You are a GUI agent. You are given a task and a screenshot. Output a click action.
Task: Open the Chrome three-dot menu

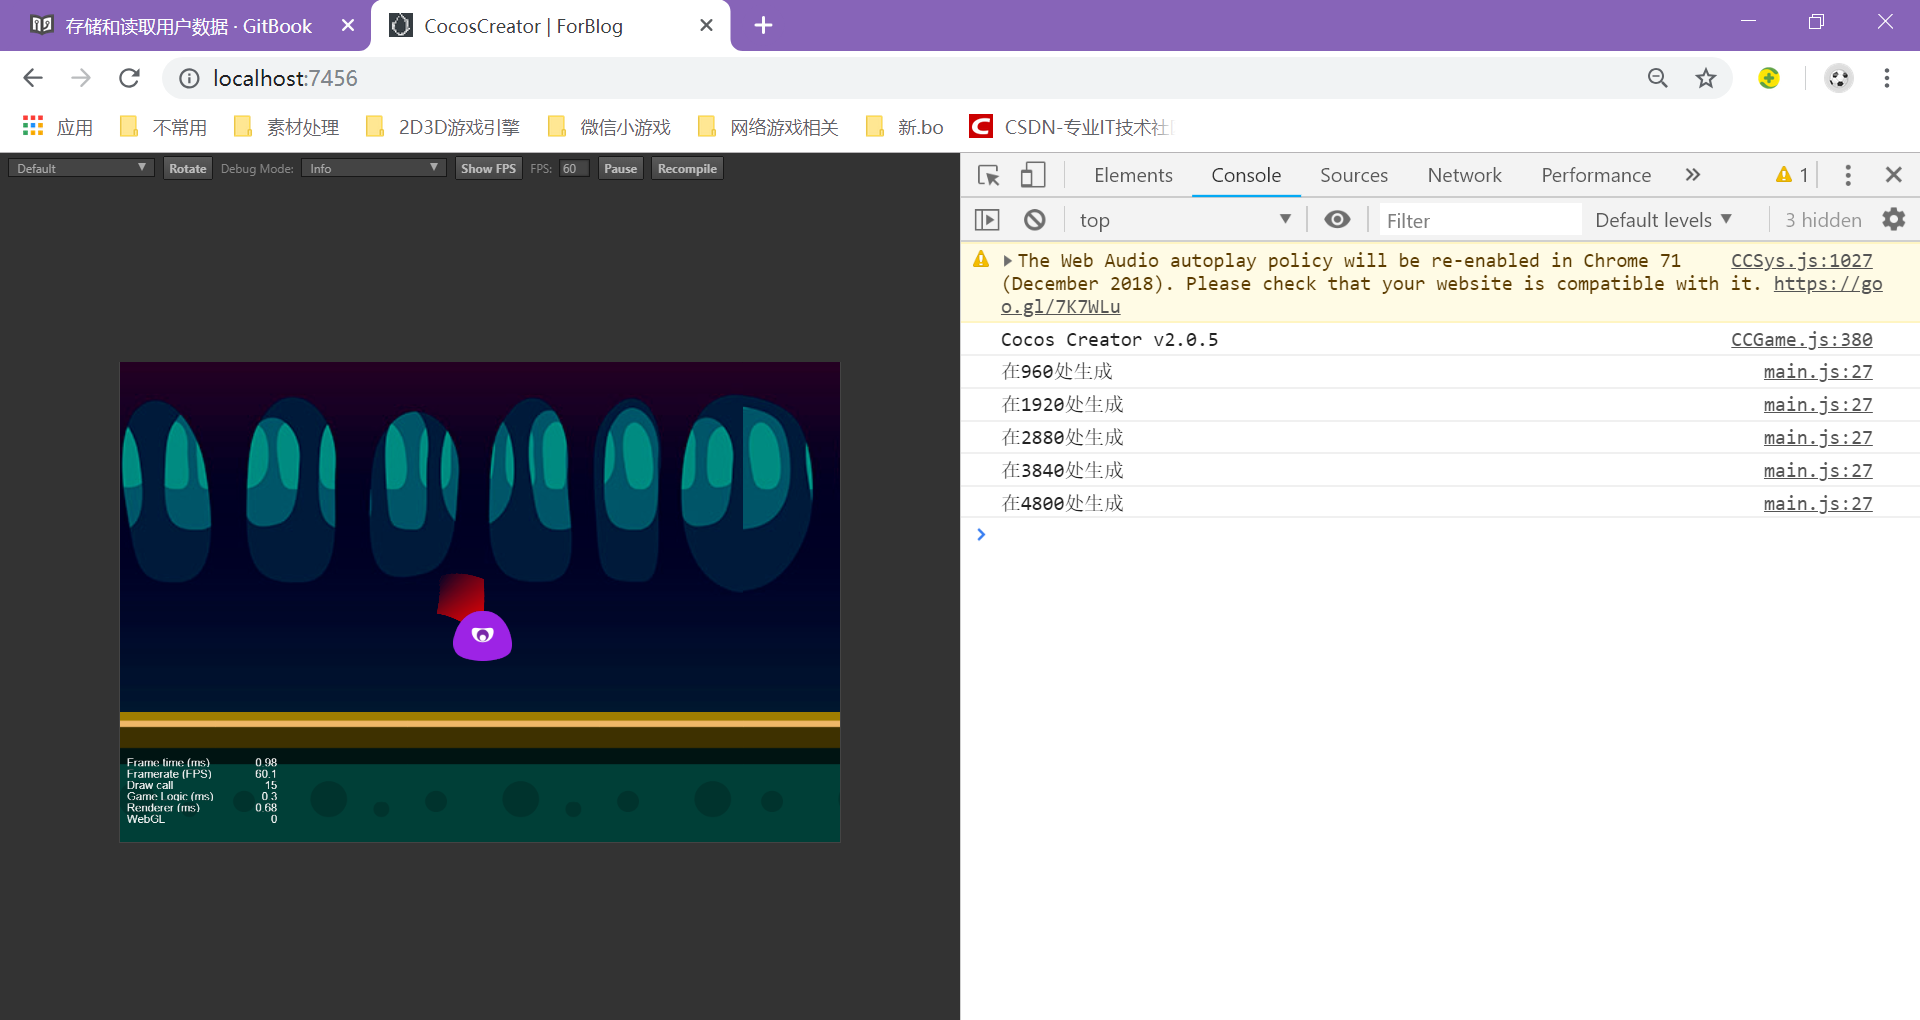point(1887,78)
